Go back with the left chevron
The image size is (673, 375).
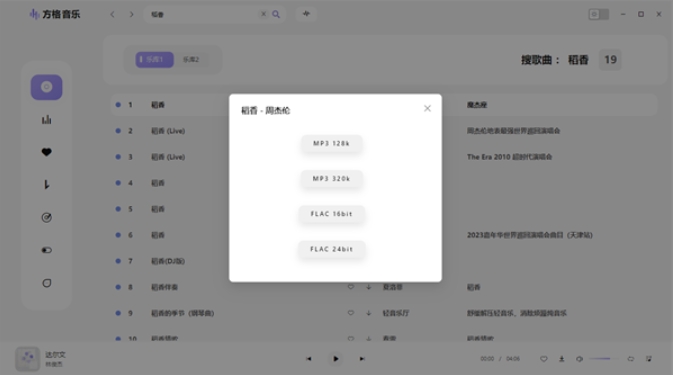point(112,14)
